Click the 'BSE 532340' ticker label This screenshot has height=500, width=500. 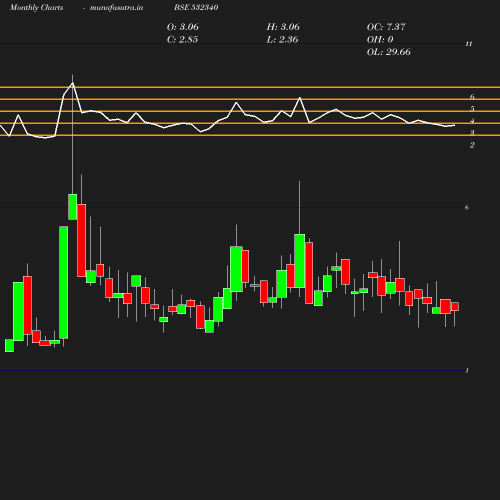[196, 8]
